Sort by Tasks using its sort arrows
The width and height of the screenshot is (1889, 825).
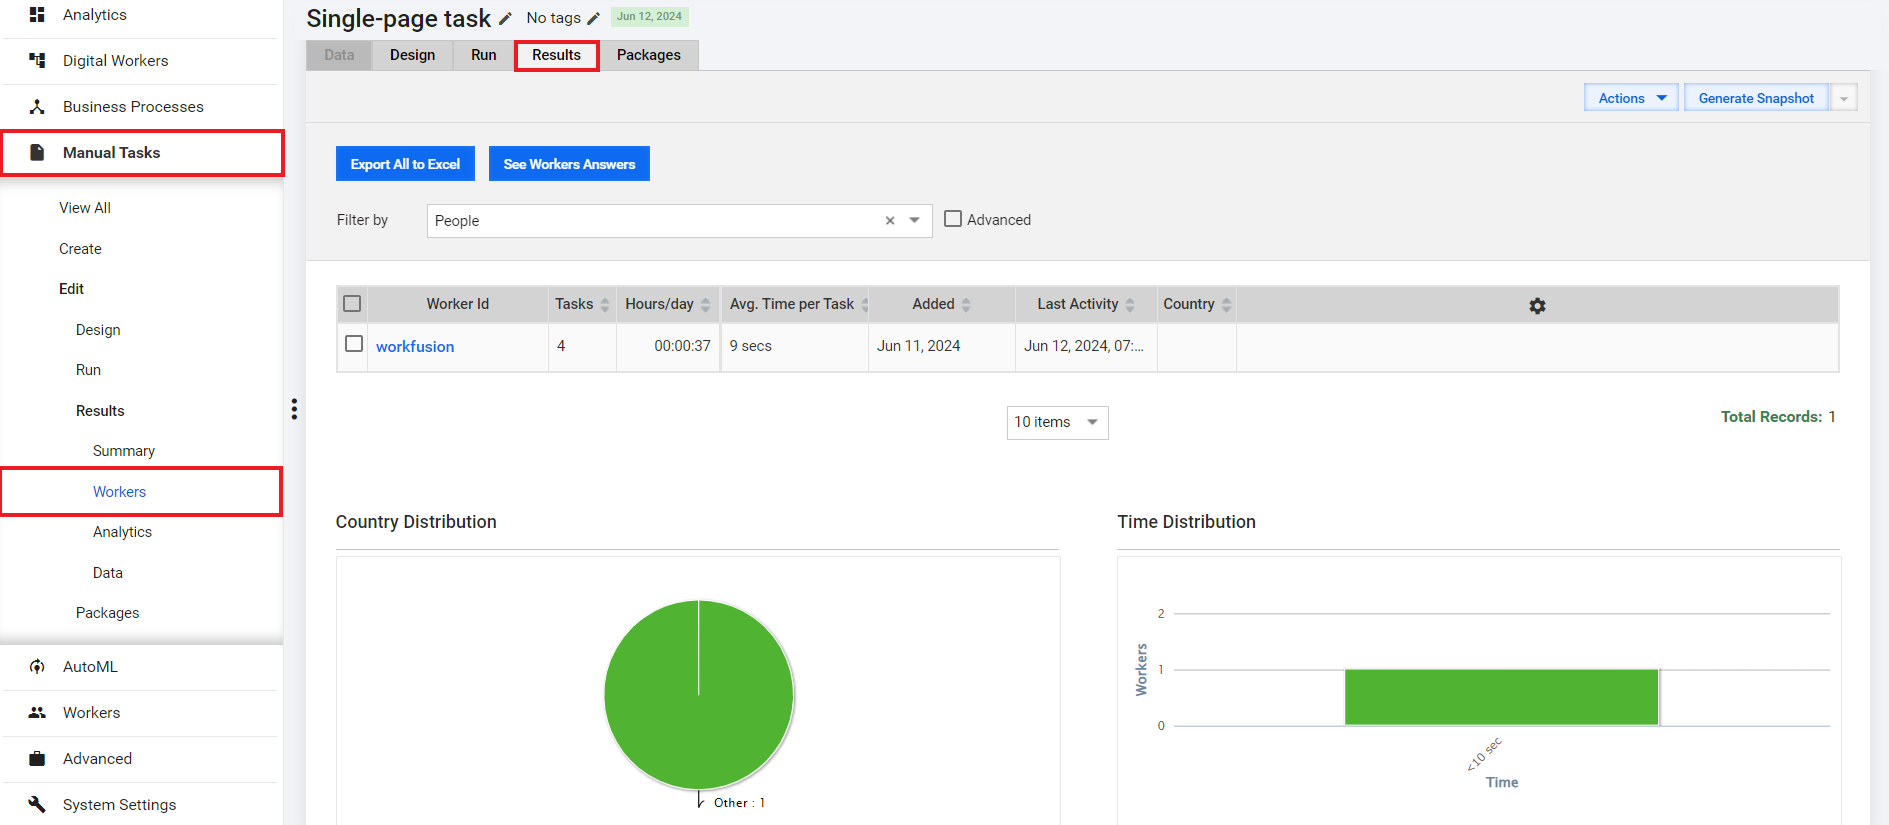[605, 305]
